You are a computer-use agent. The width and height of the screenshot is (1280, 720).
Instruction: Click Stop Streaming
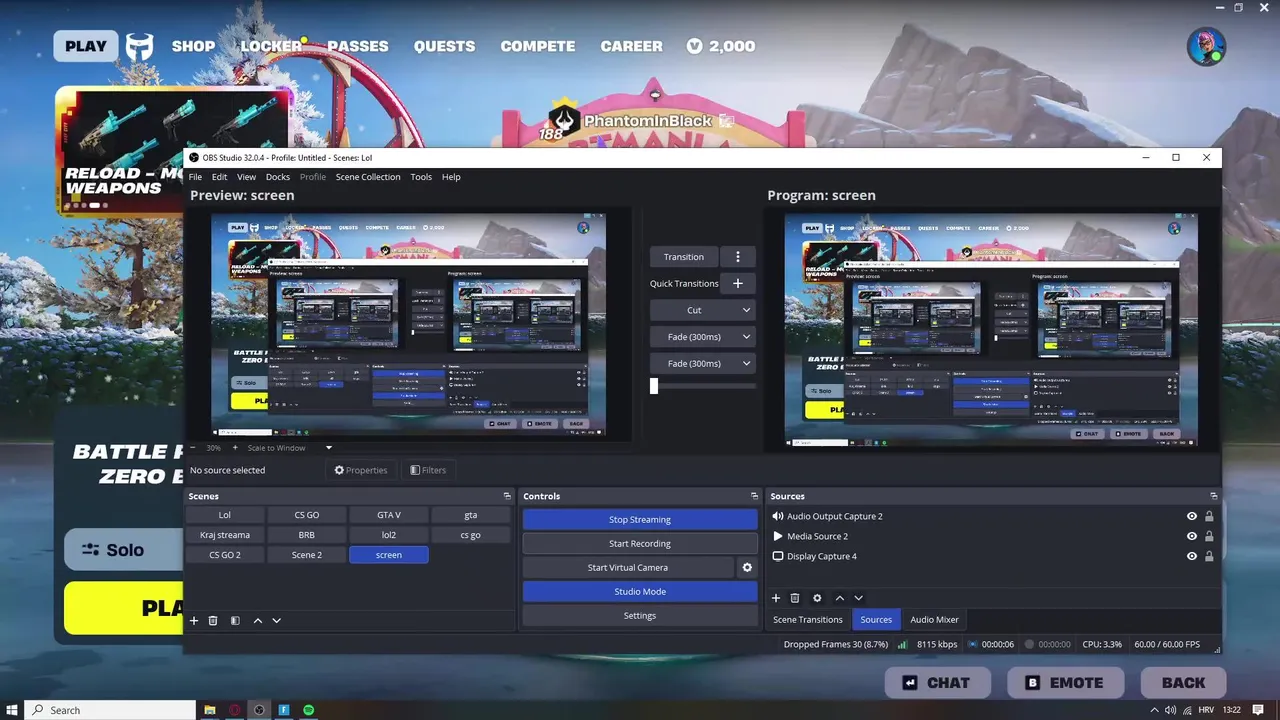pyautogui.click(x=640, y=520)
